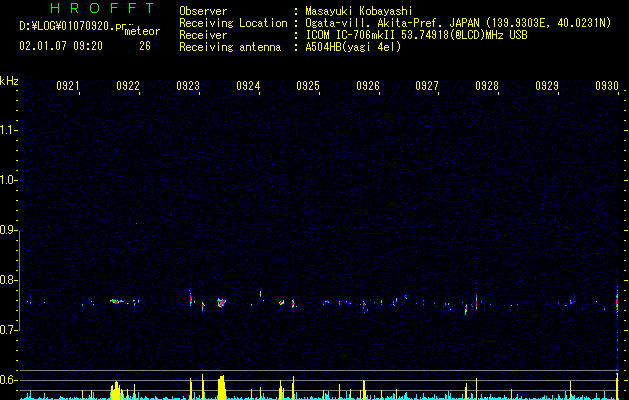The image size is (629, 400).
Task: Click the 0922 time marker
Action: tap(128, 85)
